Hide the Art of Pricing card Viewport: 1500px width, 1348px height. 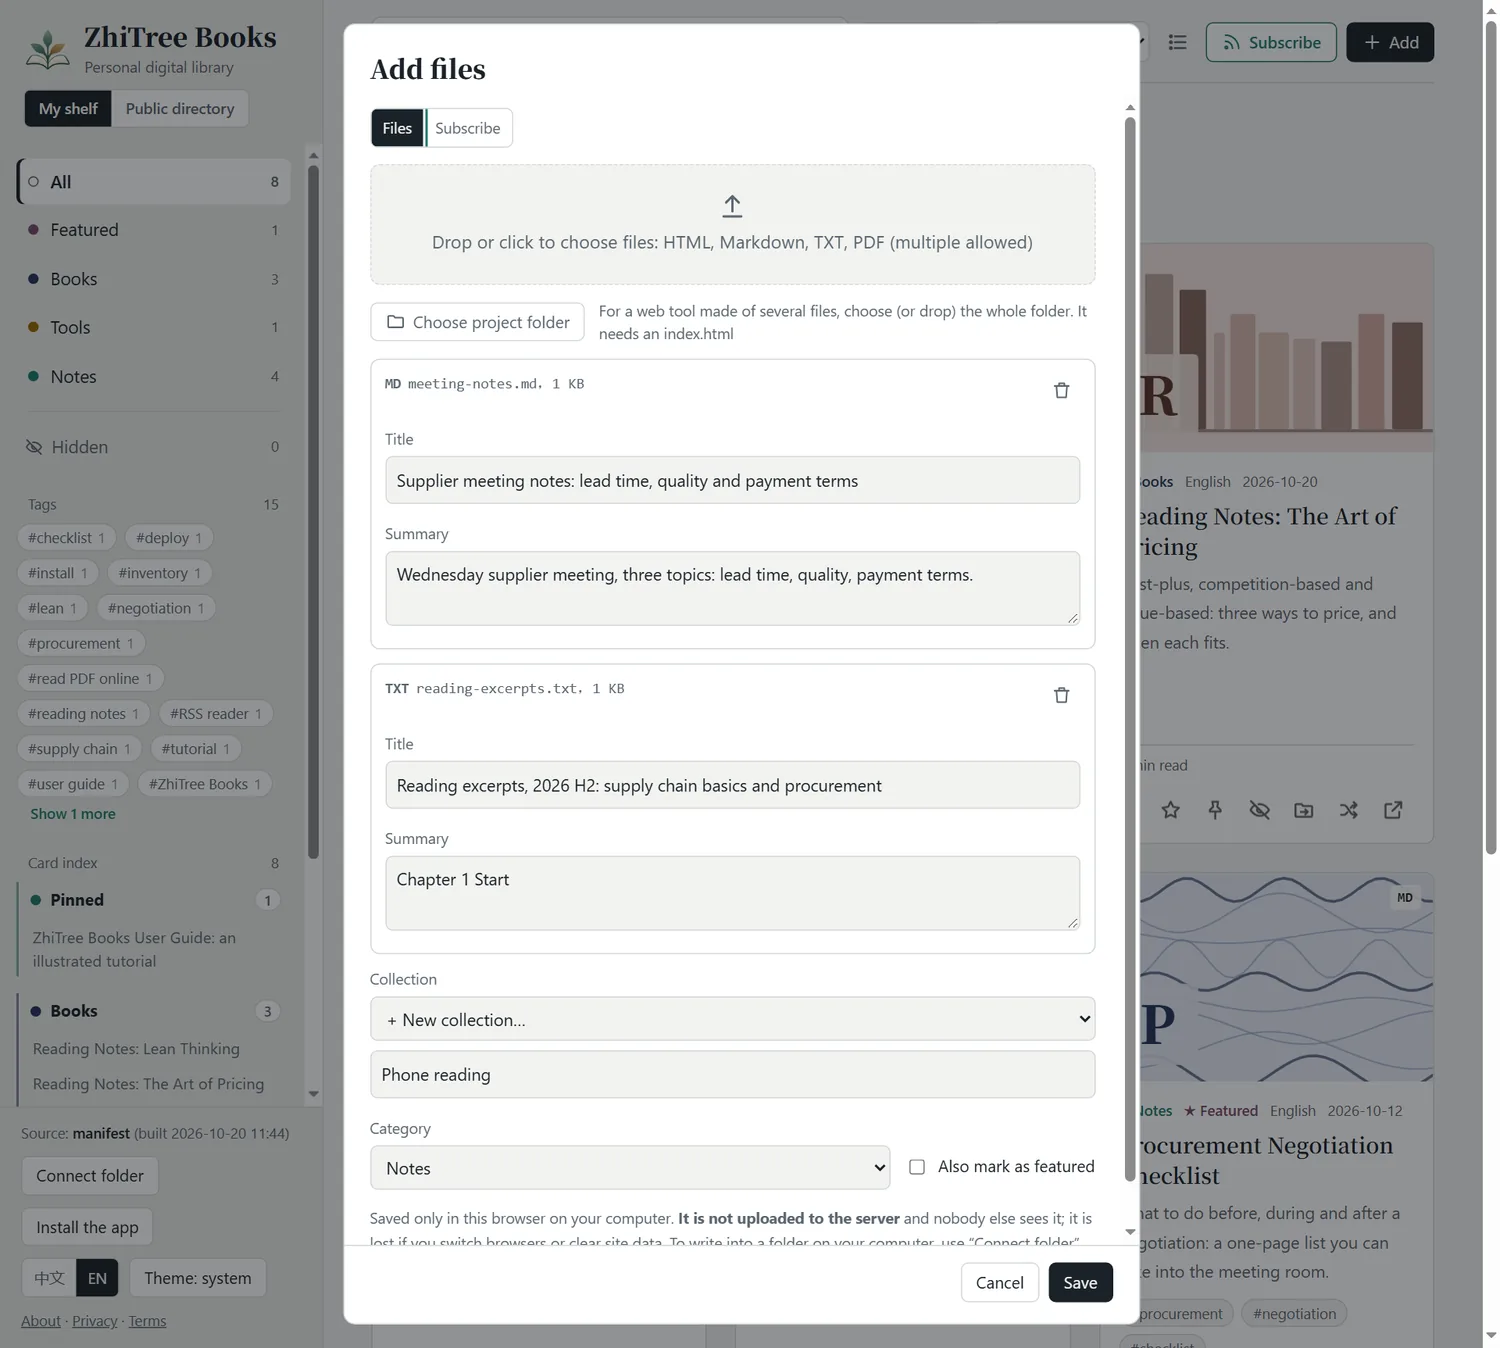[x=1259, y=810]
